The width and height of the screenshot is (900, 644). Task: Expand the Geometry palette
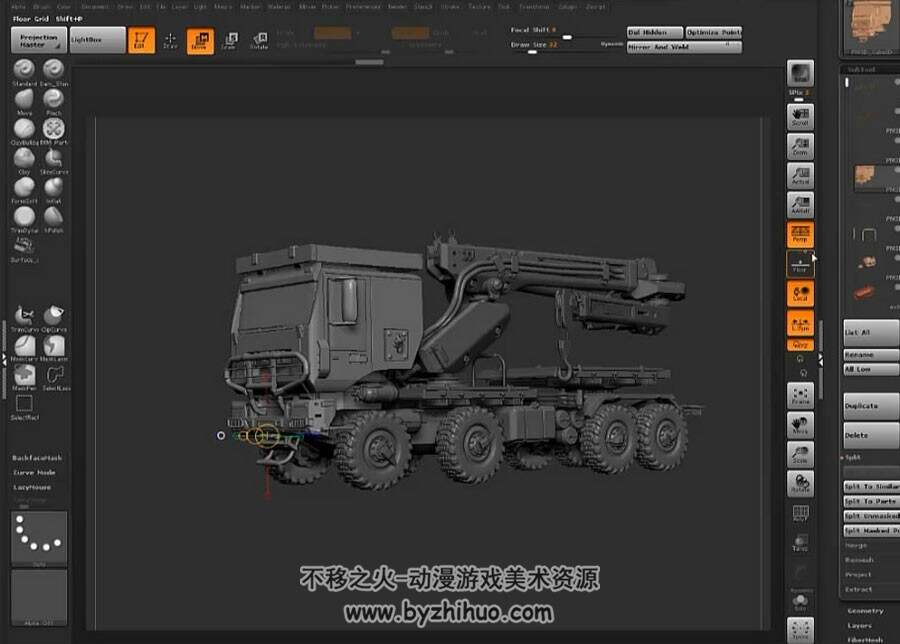pyautogui.click(x=866, y=611)
